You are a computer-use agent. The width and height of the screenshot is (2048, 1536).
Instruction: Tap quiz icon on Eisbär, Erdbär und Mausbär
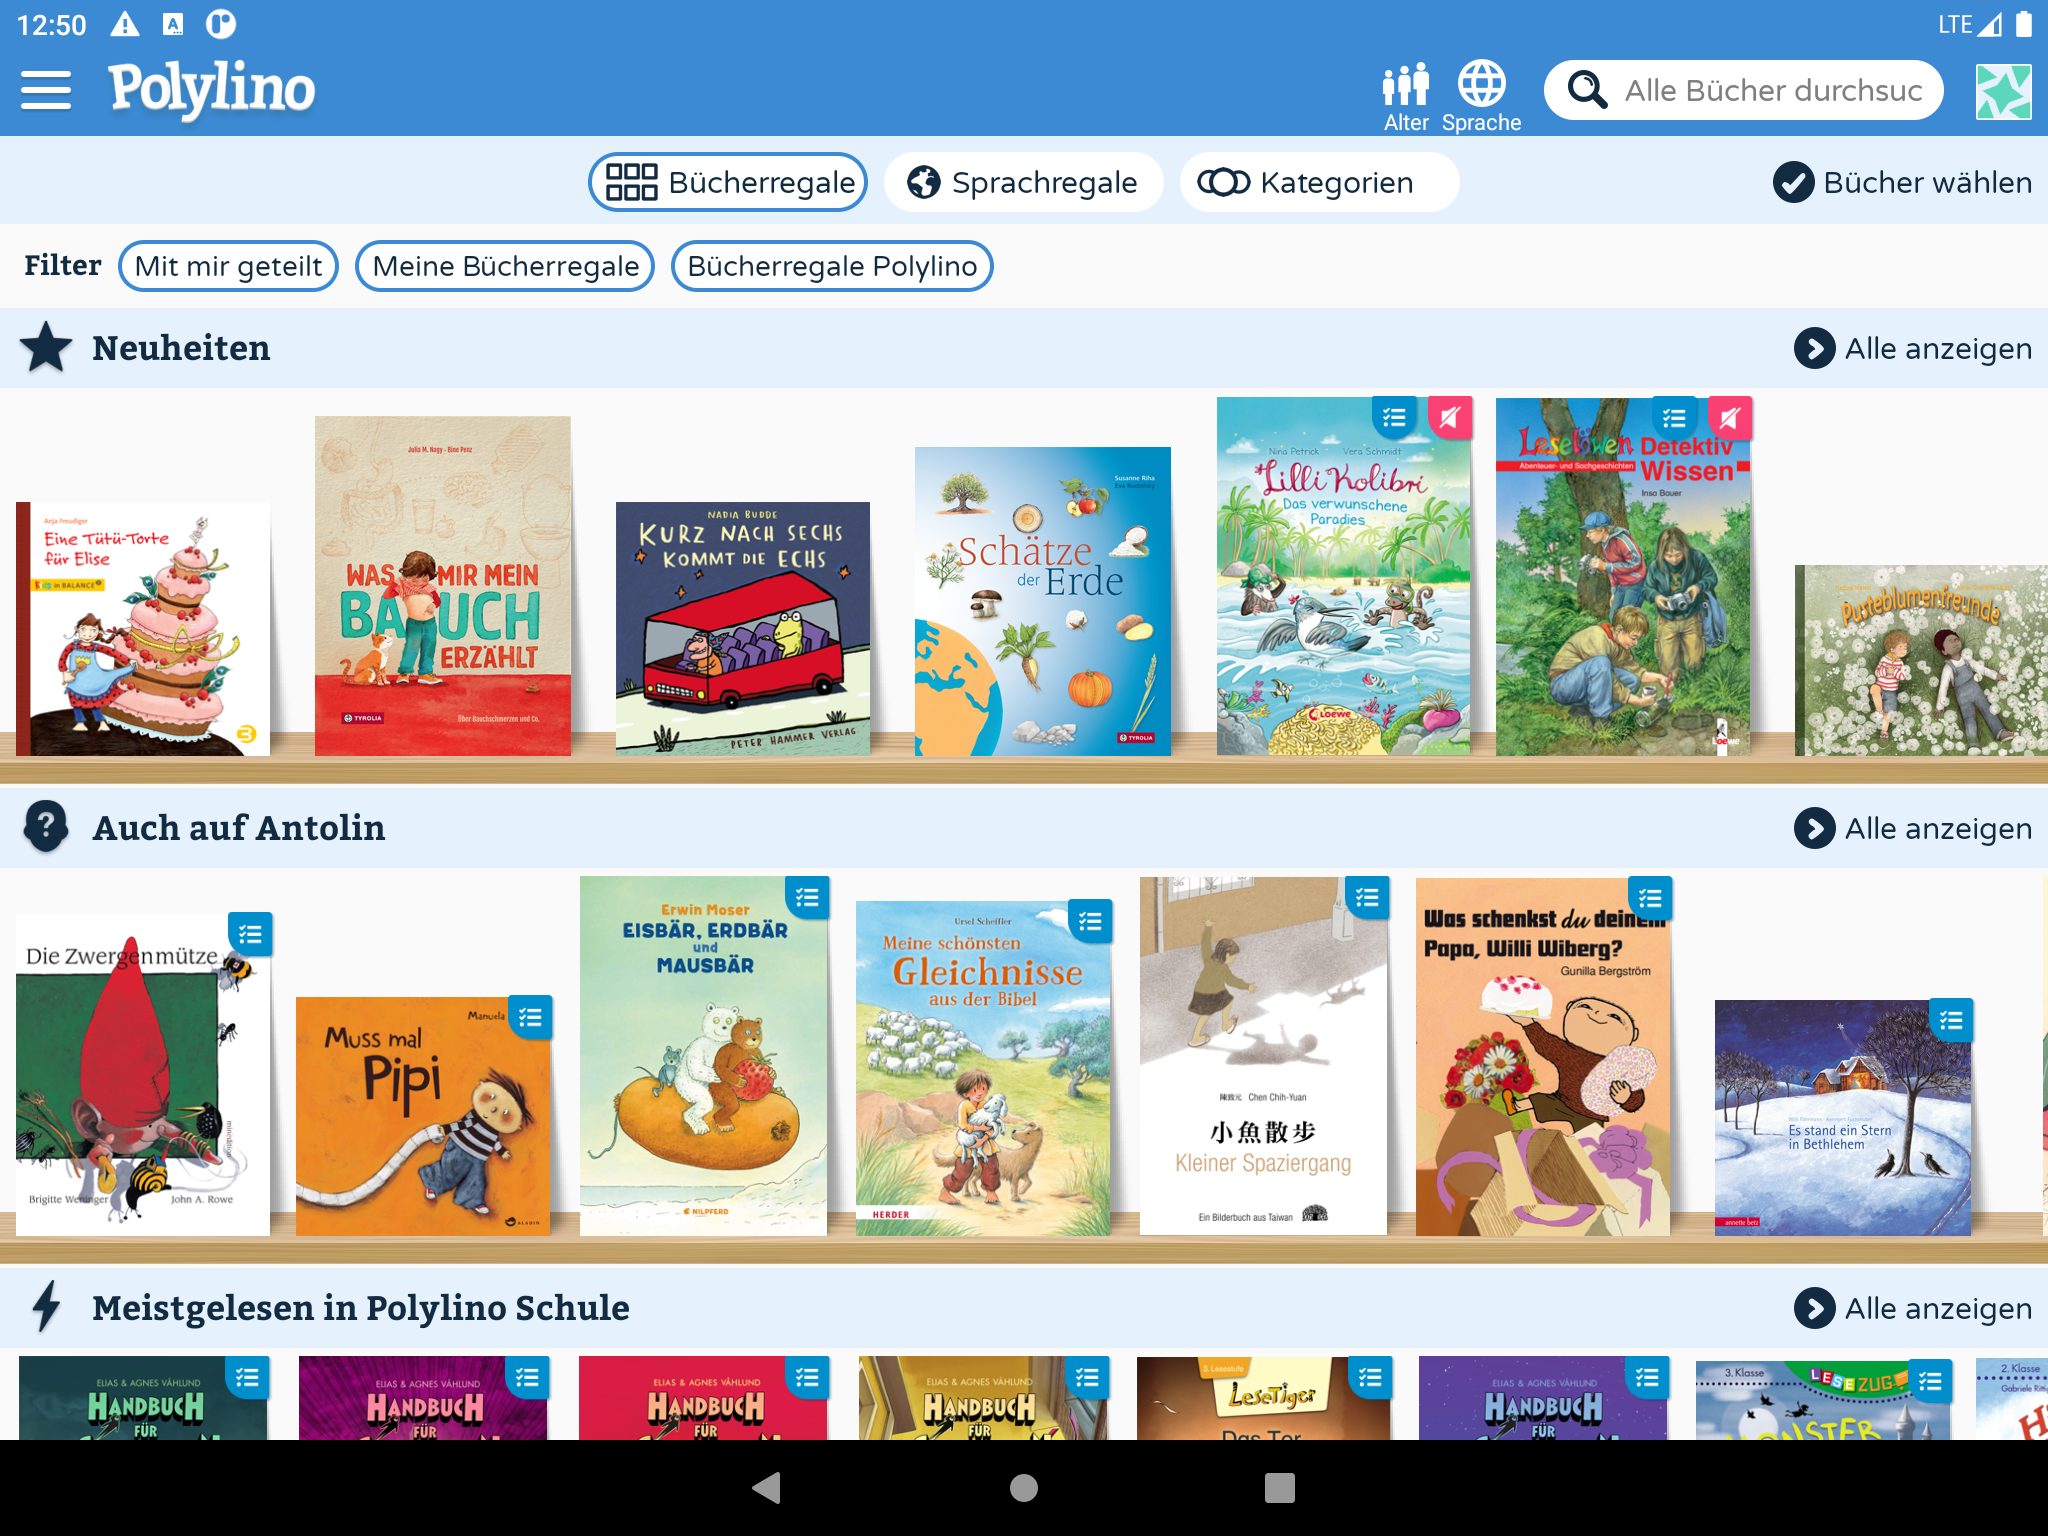tap(807, 898)
